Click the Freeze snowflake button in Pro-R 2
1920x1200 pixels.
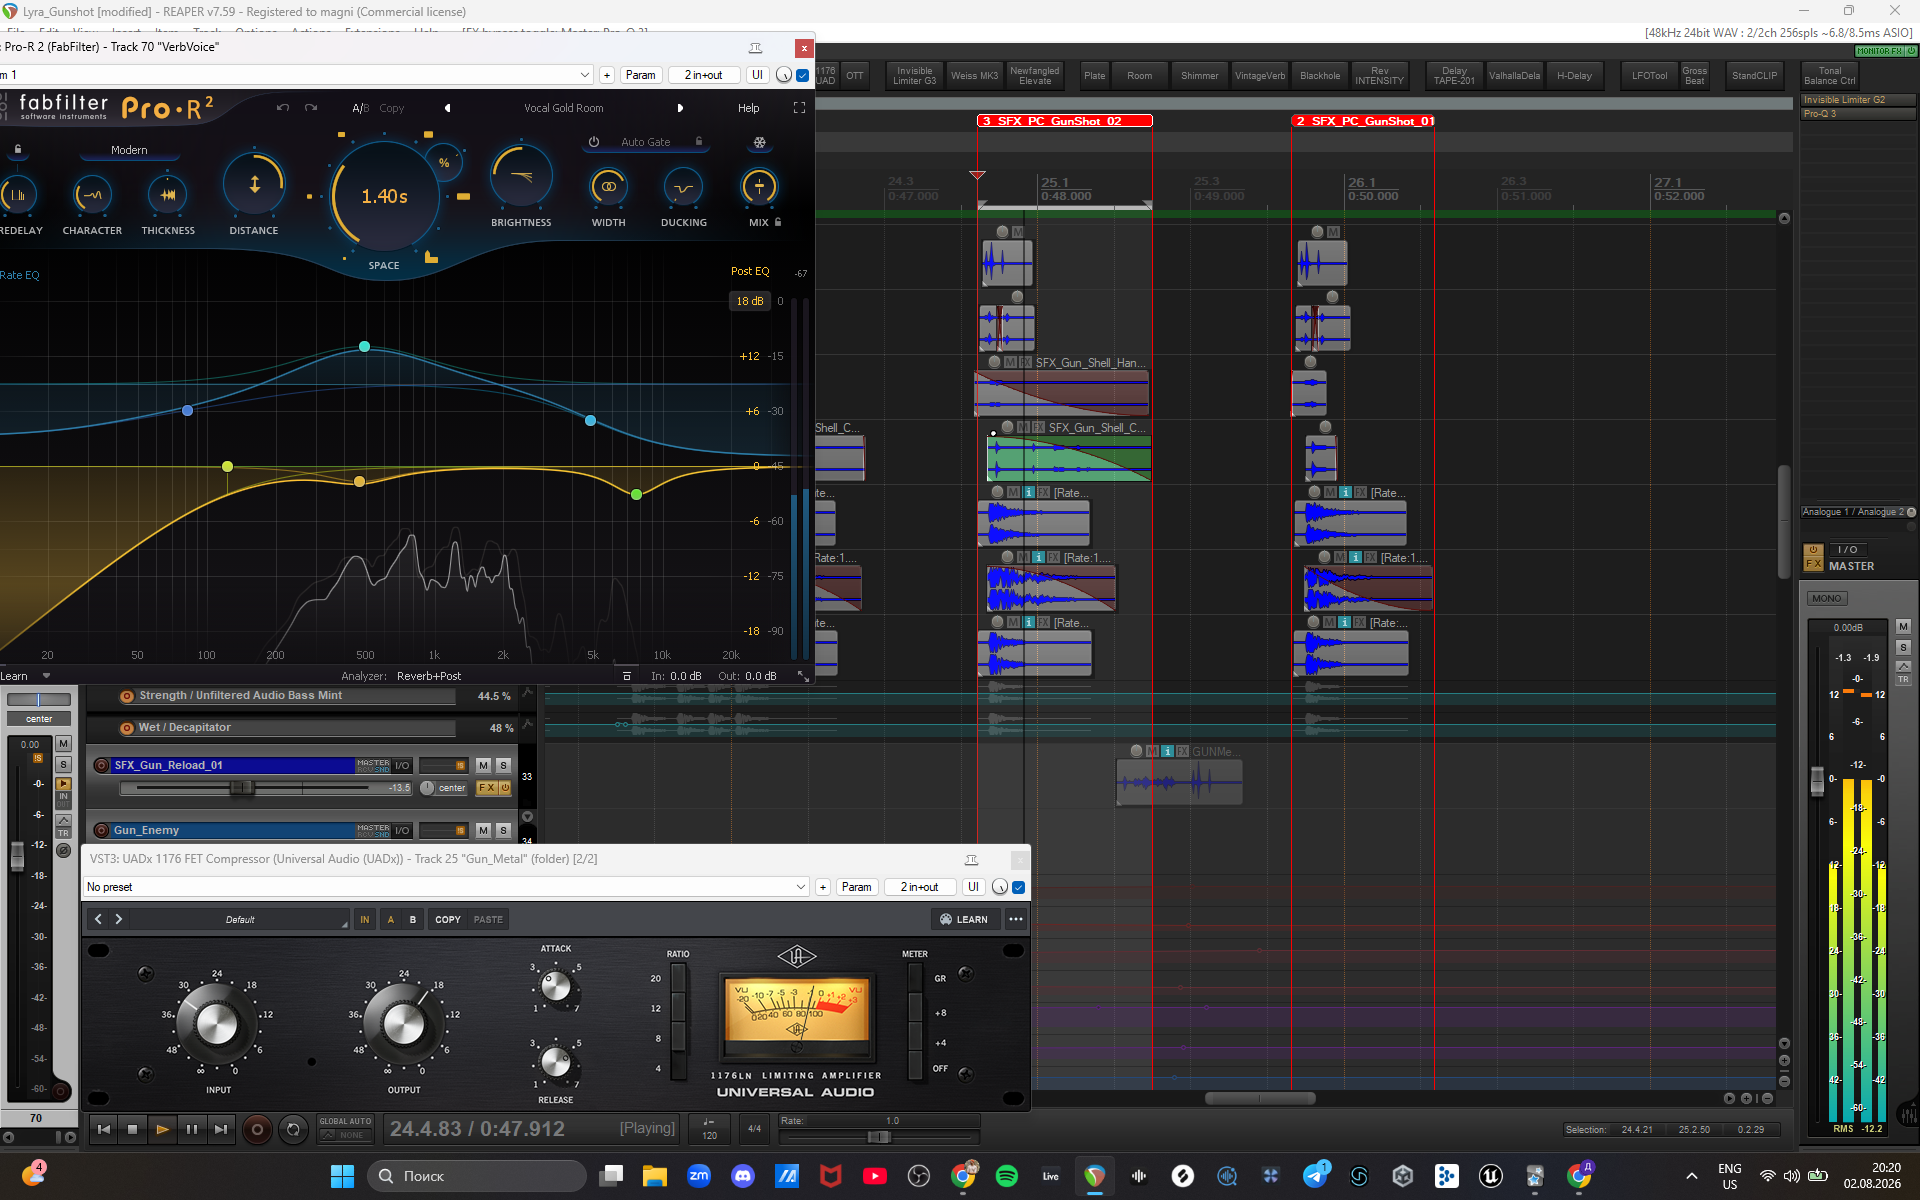tap(760, 142)
